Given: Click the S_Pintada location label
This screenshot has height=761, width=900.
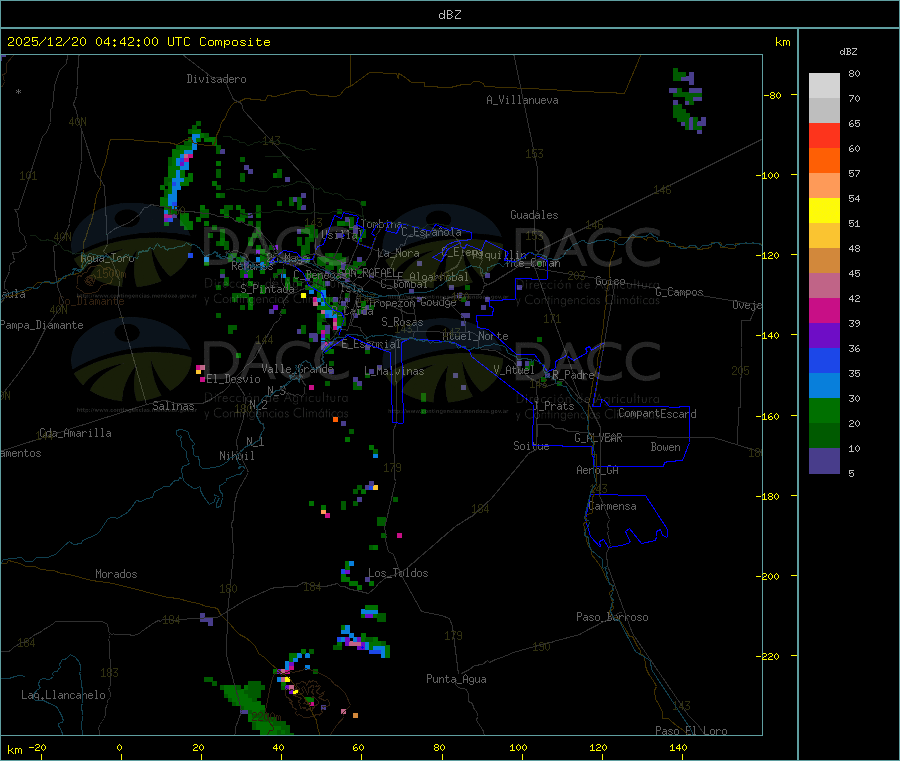Looking at the screenshot, I should tap(267, 289).
